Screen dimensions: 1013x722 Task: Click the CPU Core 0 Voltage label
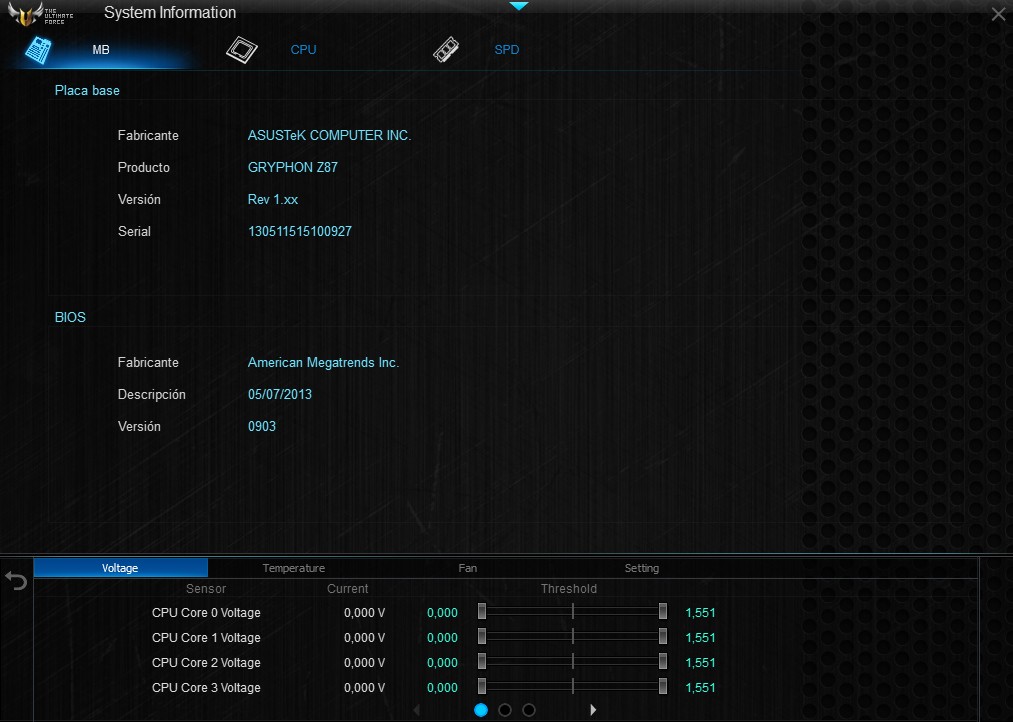(x=206, y=612)
